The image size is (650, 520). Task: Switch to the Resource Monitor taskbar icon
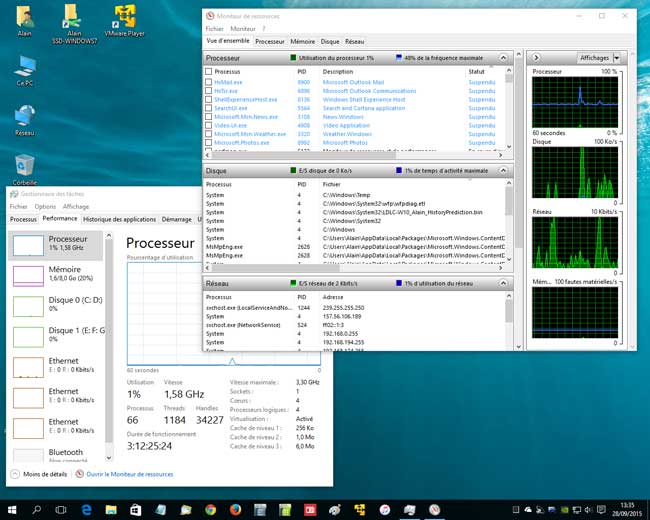[434, 510]
